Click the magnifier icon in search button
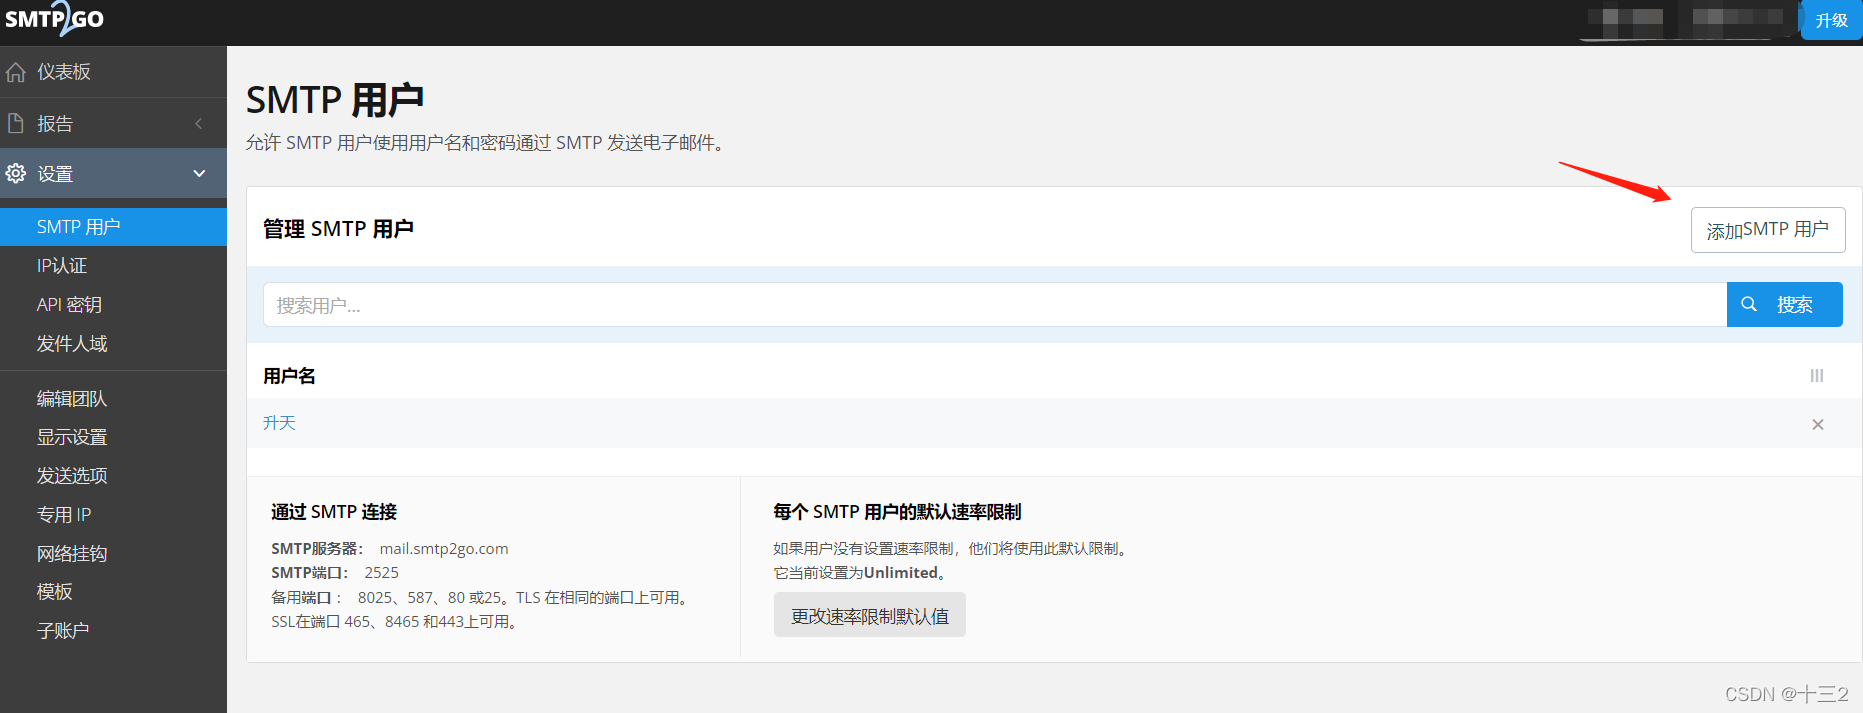Screen dimensions: 1863x713 (x=1749, y=304)
